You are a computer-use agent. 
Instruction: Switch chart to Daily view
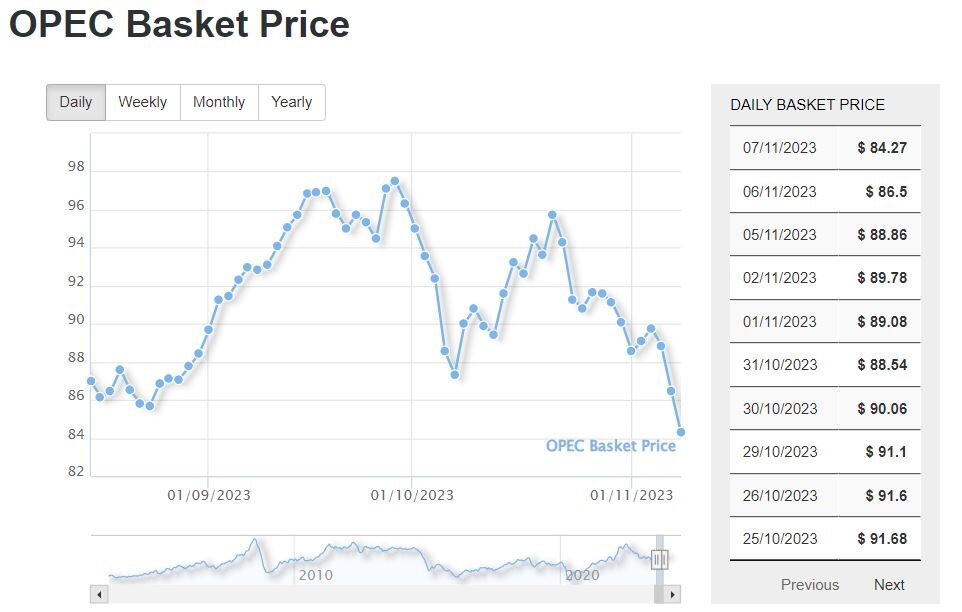[76, 102]
